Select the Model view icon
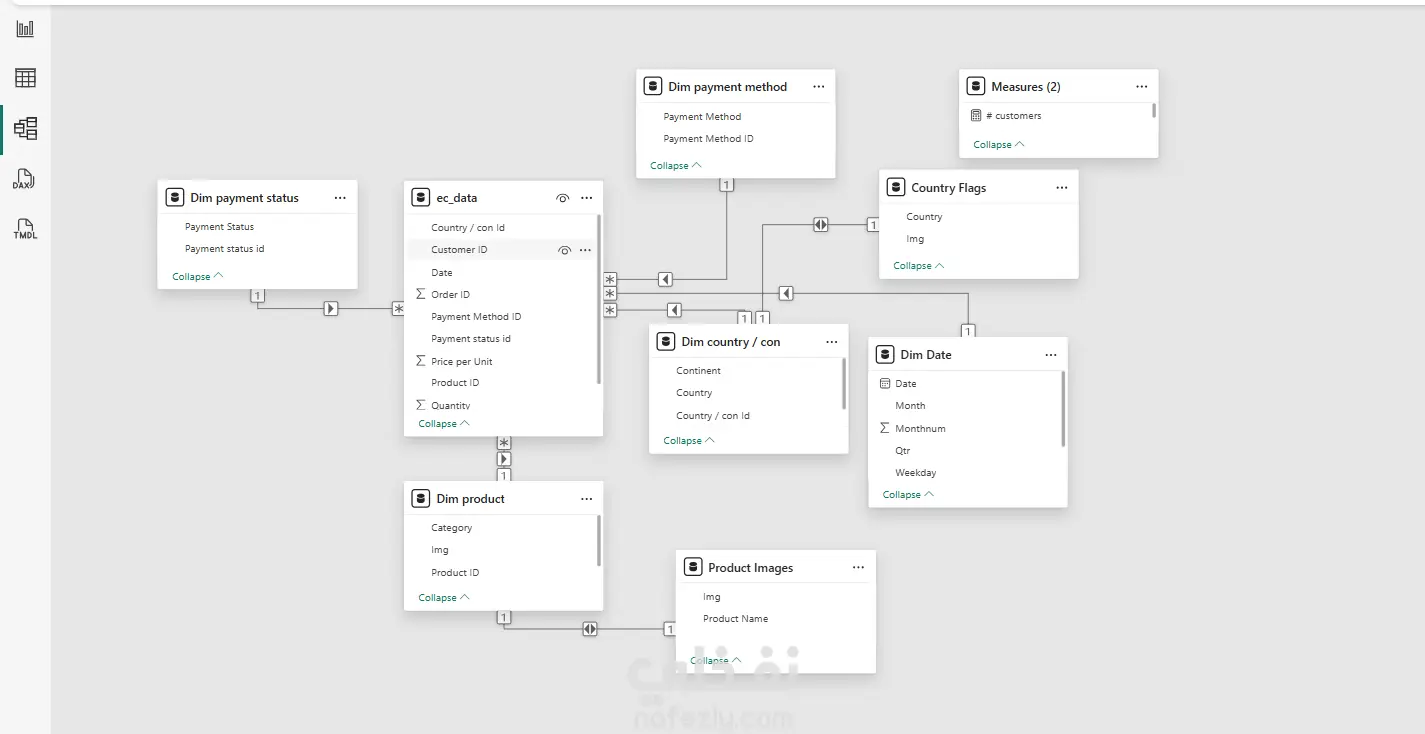The height and width of the screenshot is (734, 1425). [x=25, y=128]
